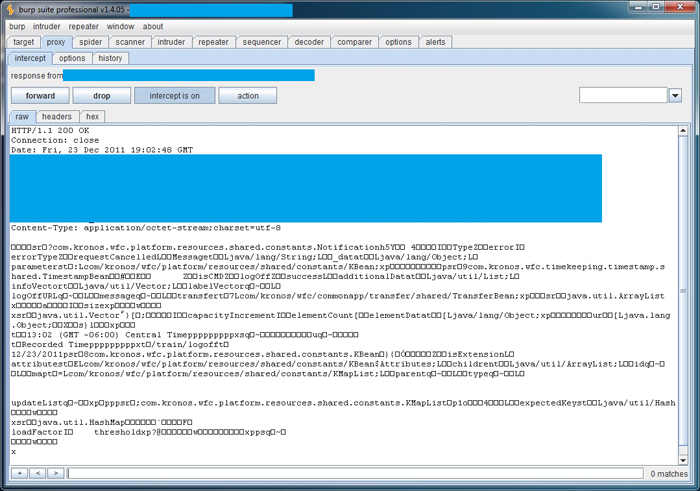Open the window menu
The height and width of the screenshot is (491, 700).
pyautogui.click(x=121, y=26)
